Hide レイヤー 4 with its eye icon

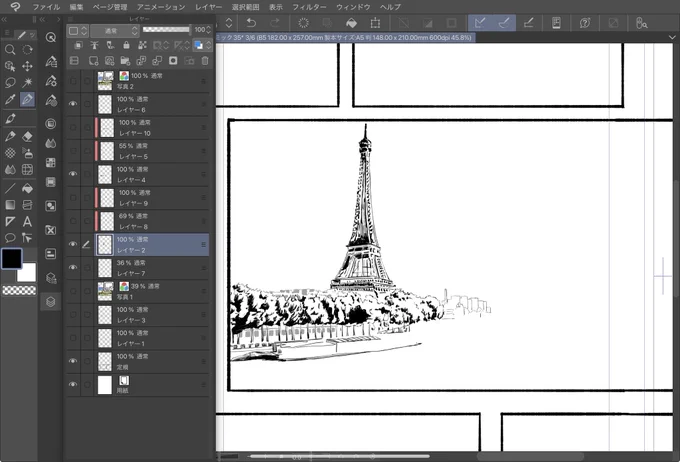click(73, 174)
